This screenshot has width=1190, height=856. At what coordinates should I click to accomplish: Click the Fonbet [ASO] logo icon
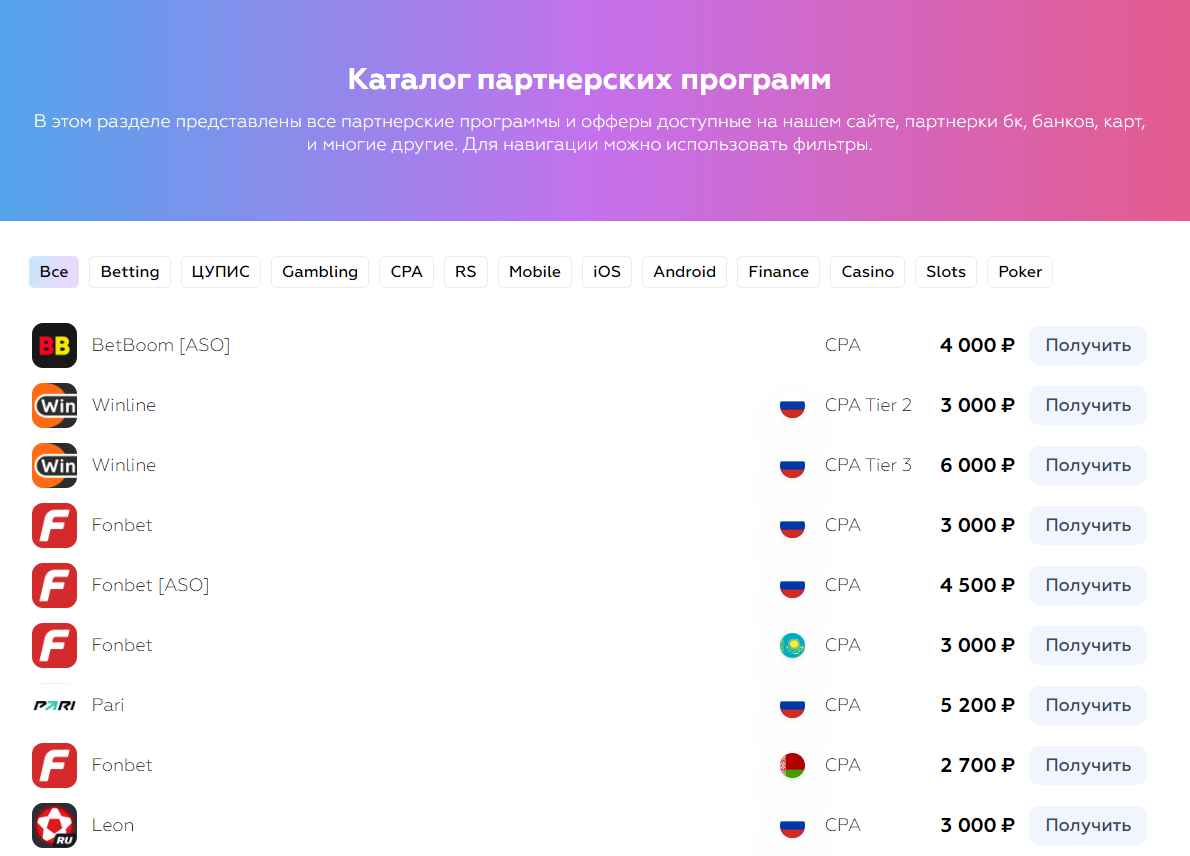click(x=54, y=585)
